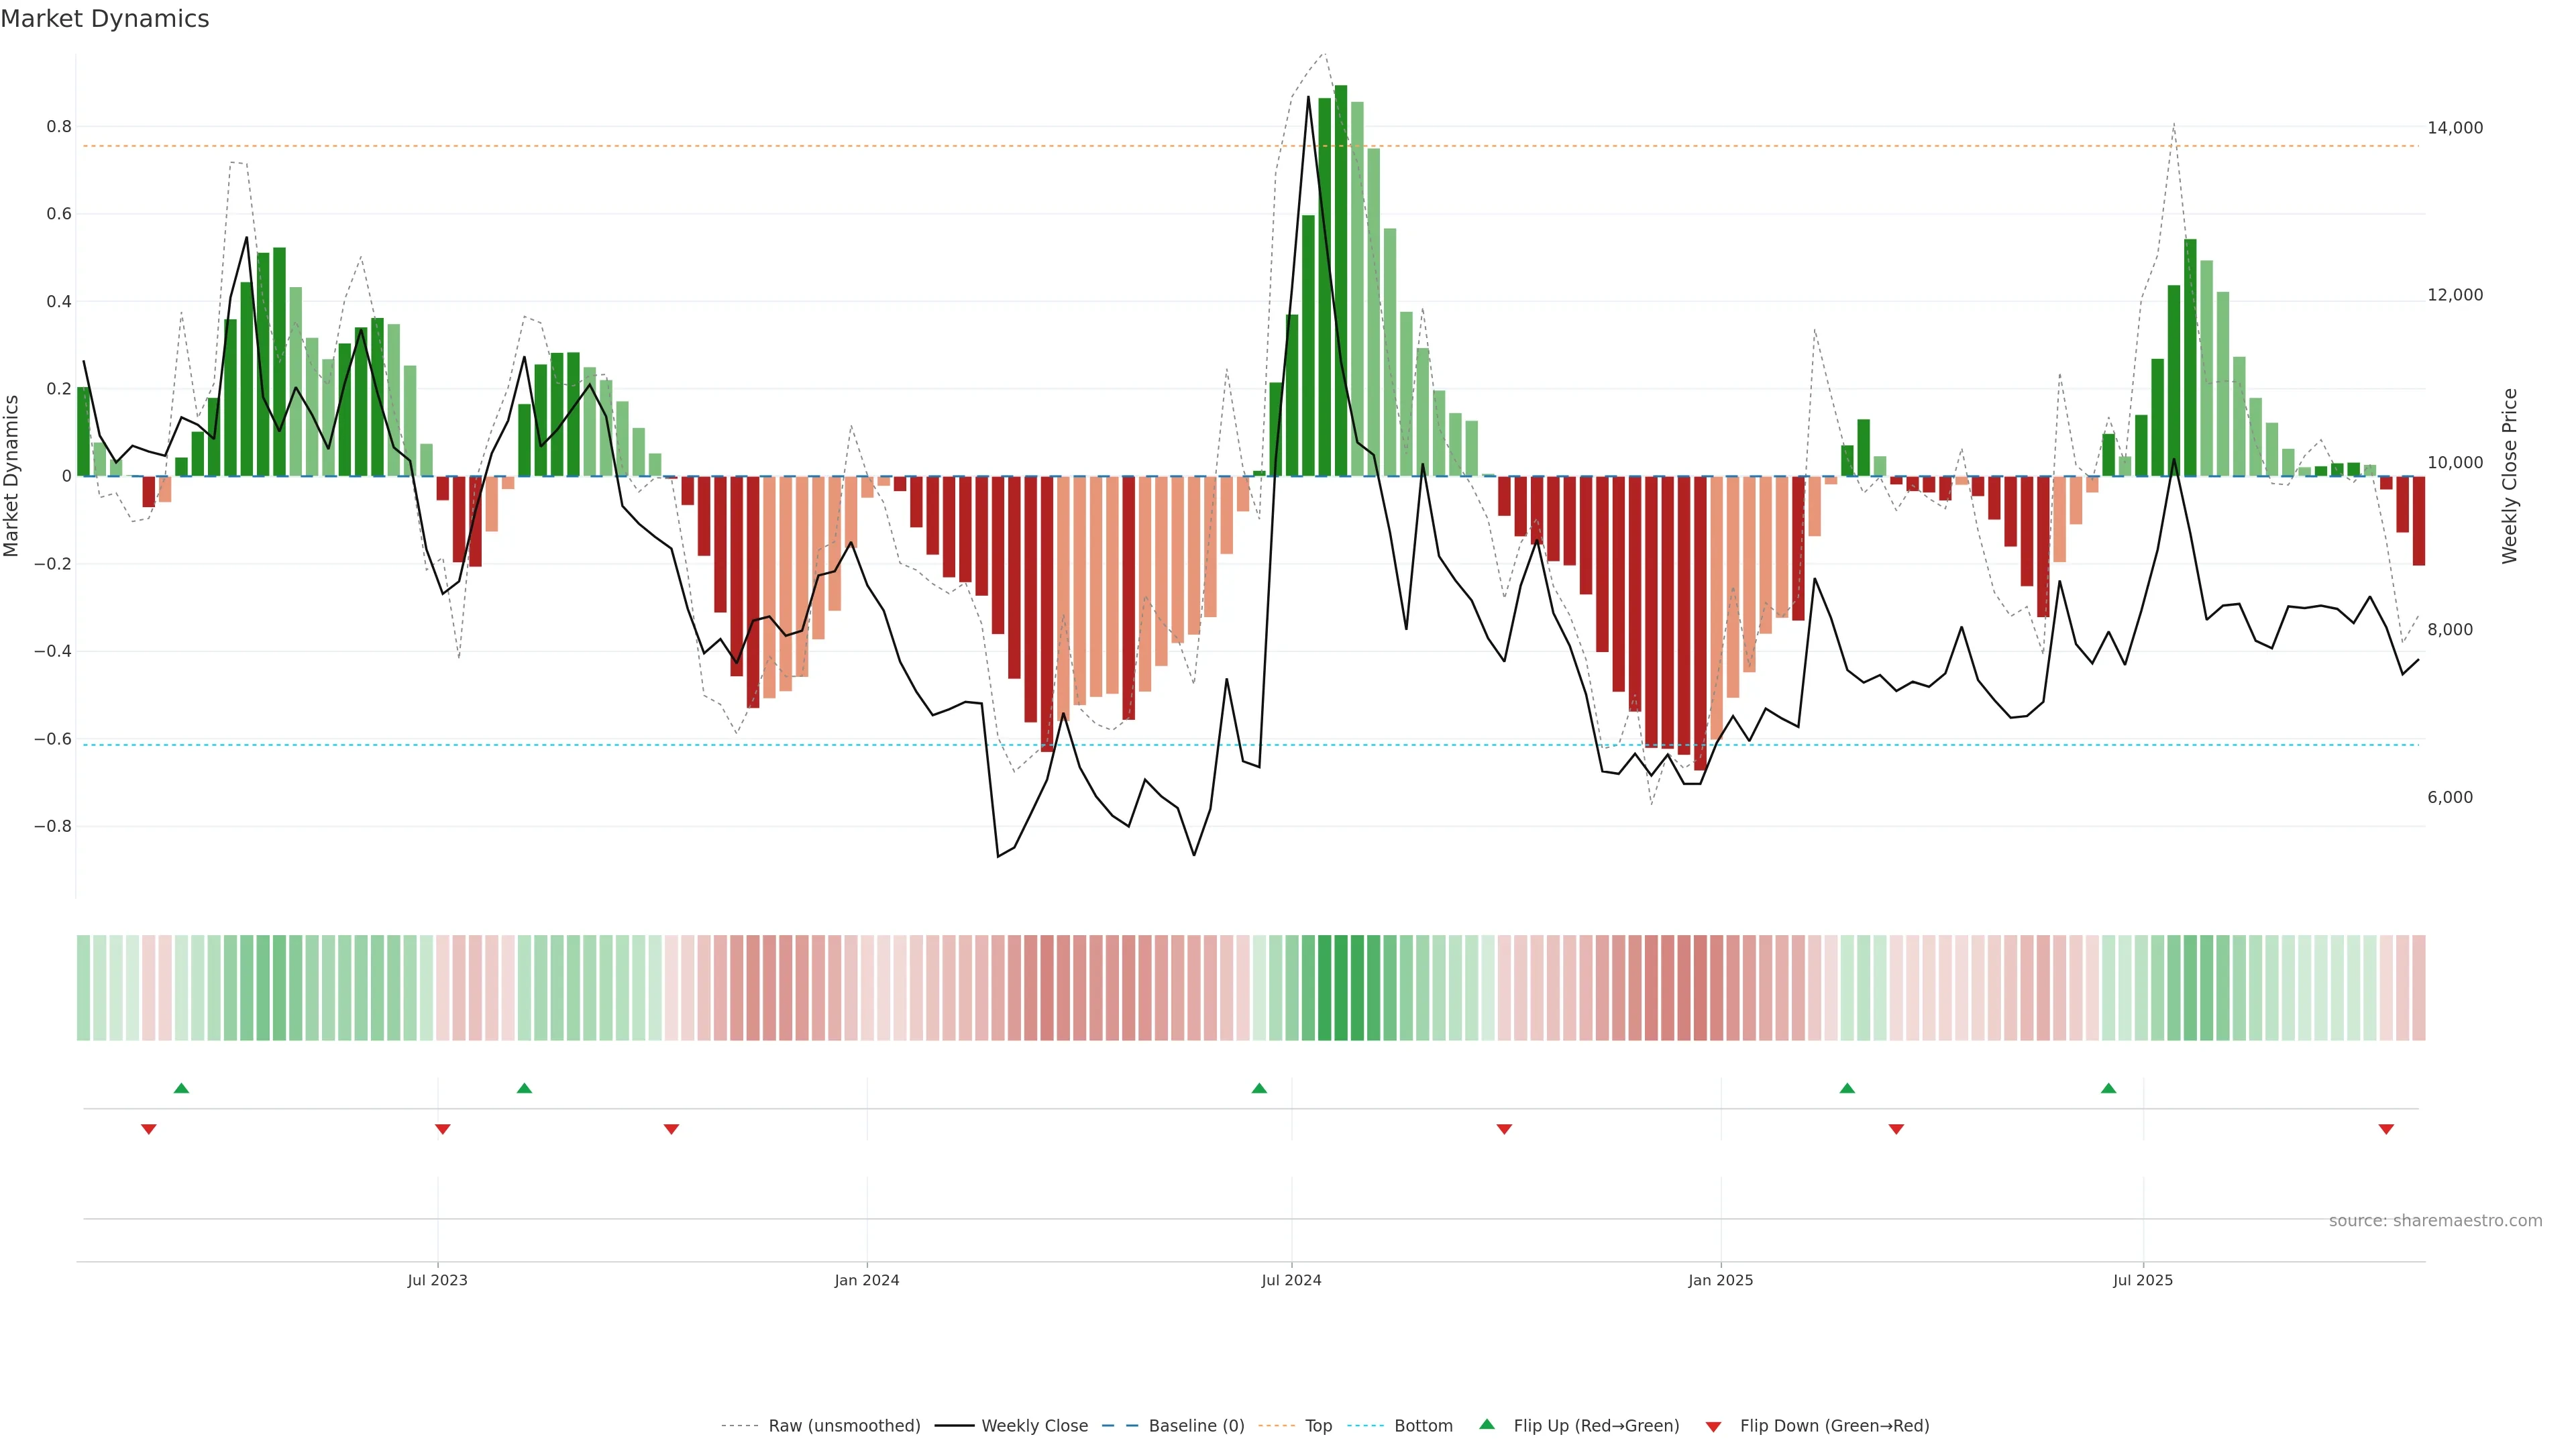The width and height of the screenshot is (2576, 1449).
Task: Click the leftmost red Flip Down marker
Action: 149,1129
